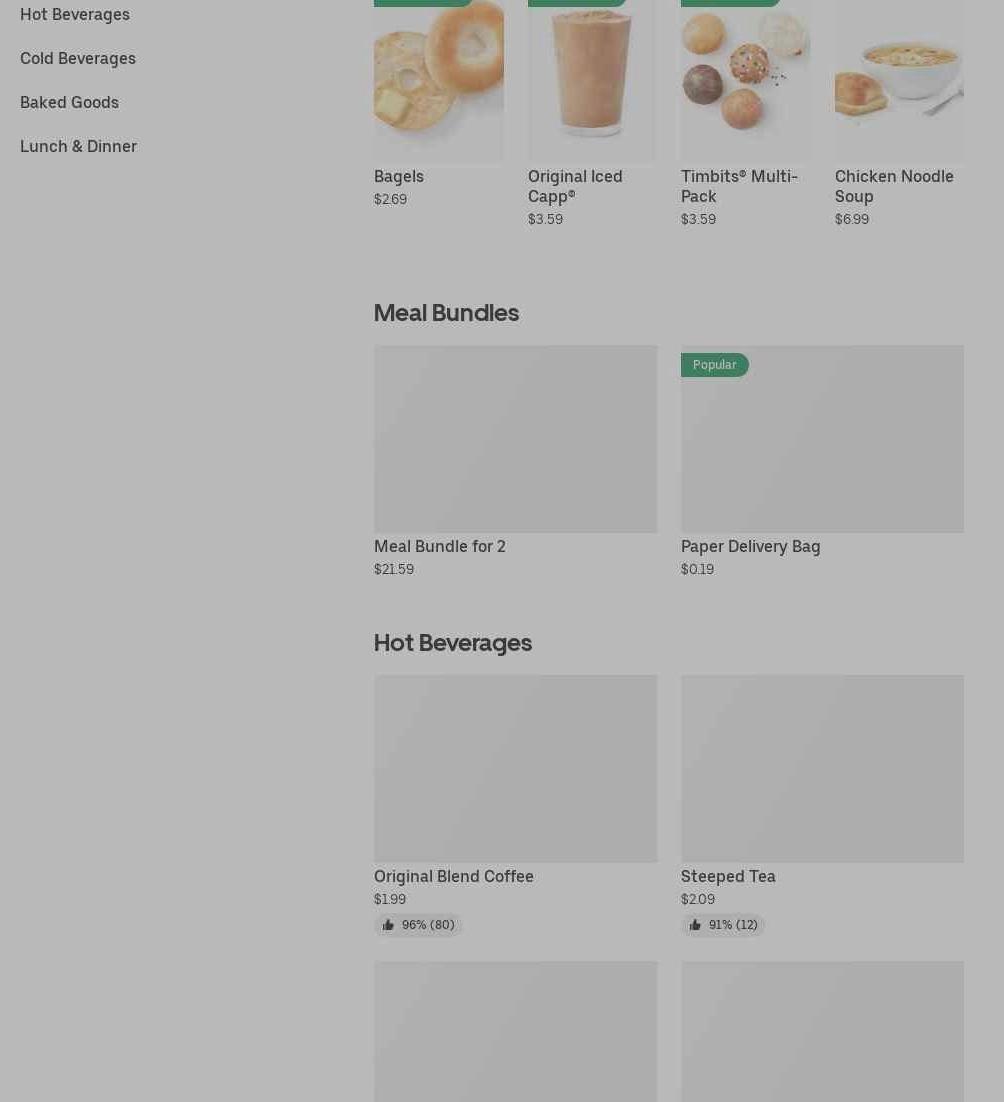Open the Hot Beverages sidebar category

(x=74, y=14)
